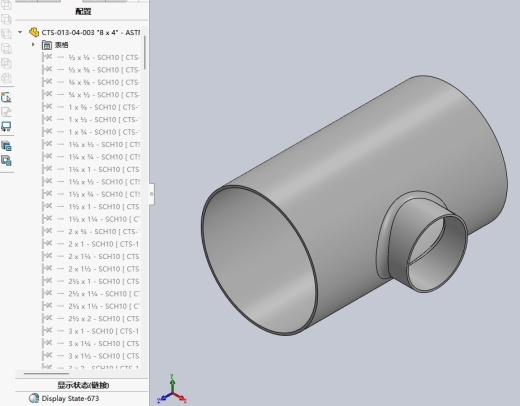This screenshot has height=406, width=520.
Task: Click the configuration tree vertical scrollbar thumb
Action: click(x=145, y=53)
